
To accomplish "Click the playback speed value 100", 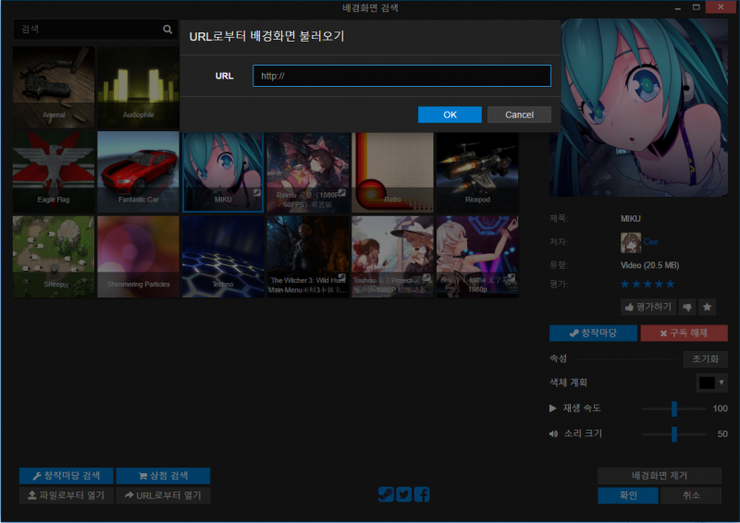I will point(720,409).
